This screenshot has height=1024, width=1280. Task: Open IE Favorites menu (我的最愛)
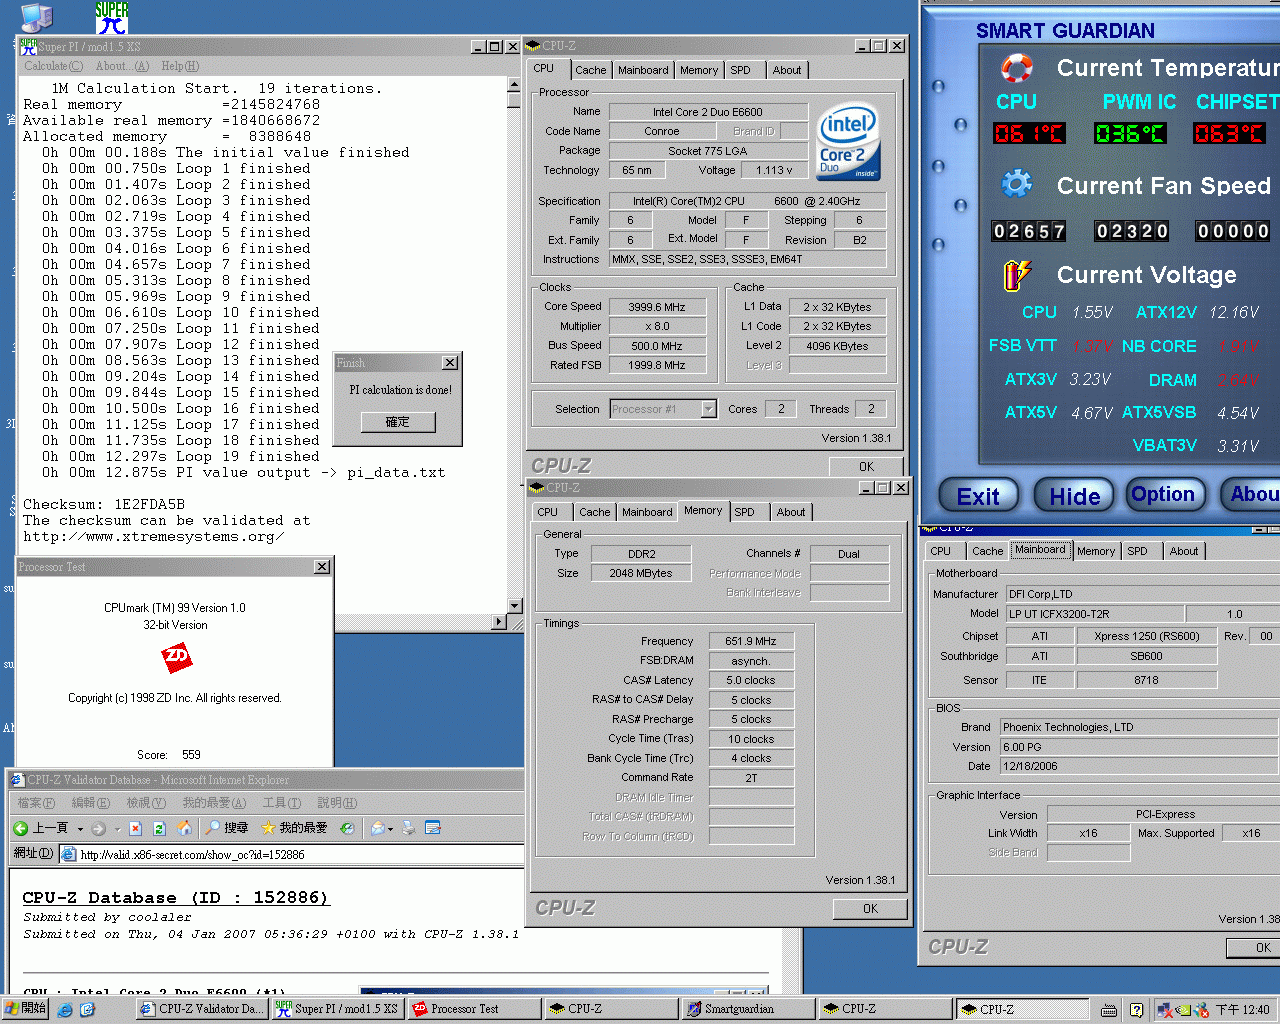[x=214, y=803]
